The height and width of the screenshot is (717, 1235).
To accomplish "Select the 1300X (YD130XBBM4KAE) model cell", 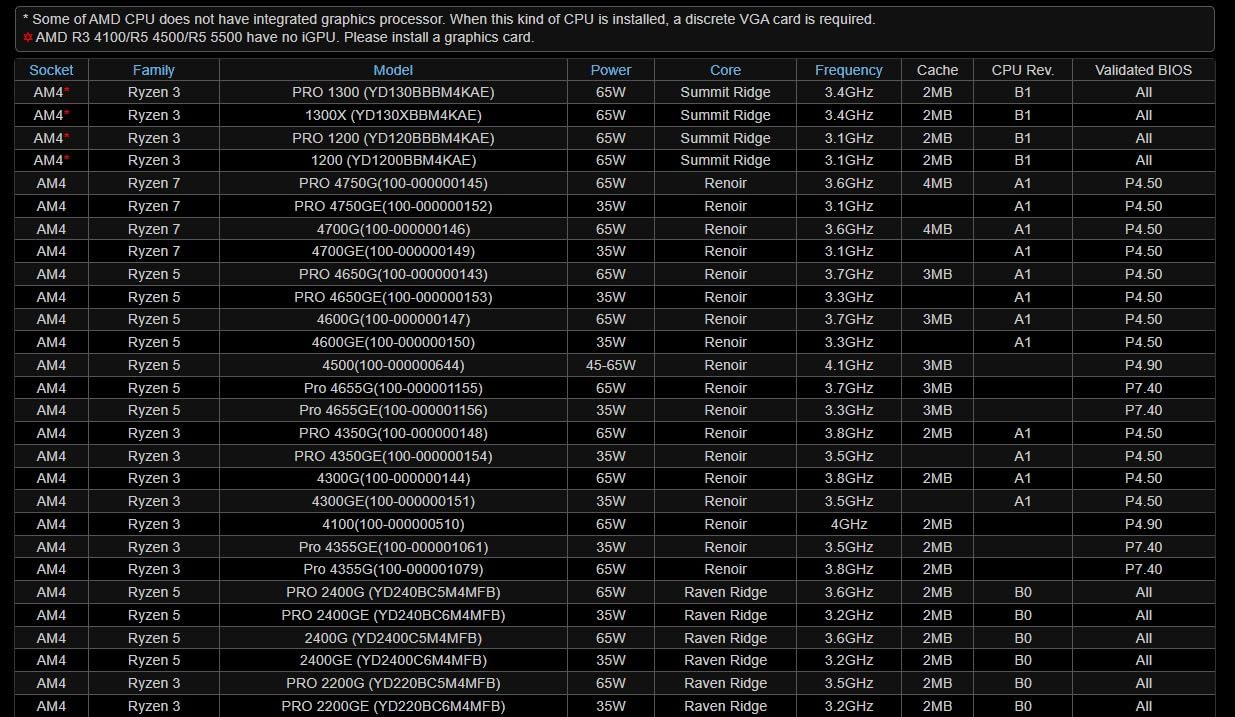I will 393,115.
